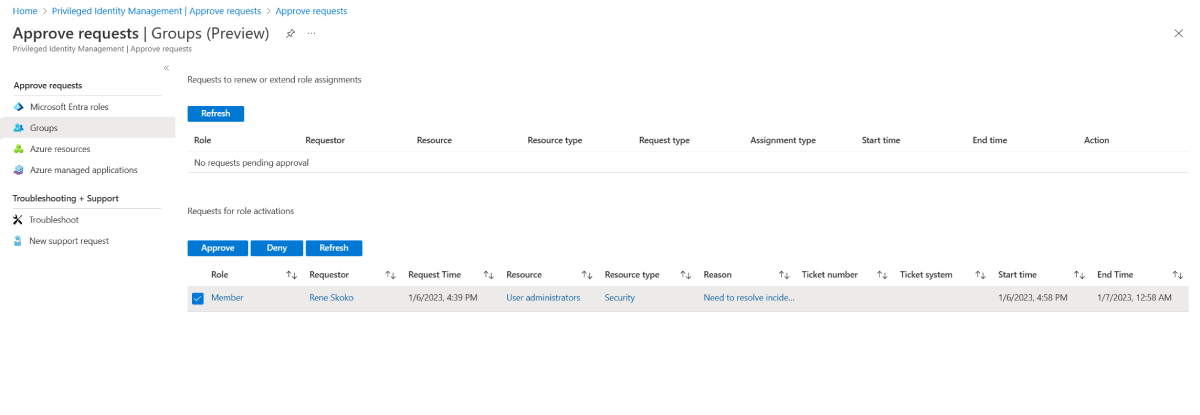Image resolution: width=1200 pixels, height=415 pixels.
Task: Click 'Requests for role activations' heading
Action: click(241, 212)
